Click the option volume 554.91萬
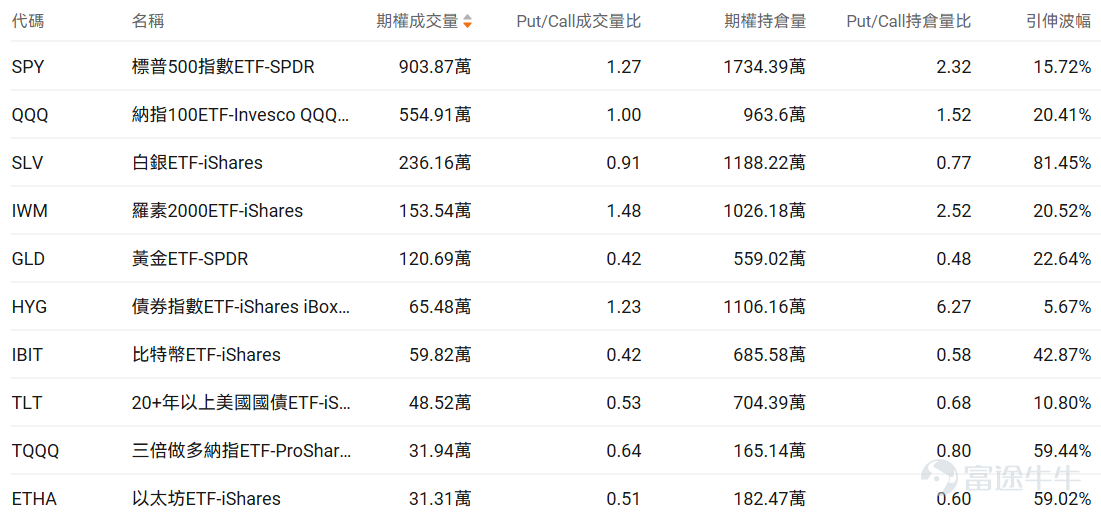 click(435, 115)
